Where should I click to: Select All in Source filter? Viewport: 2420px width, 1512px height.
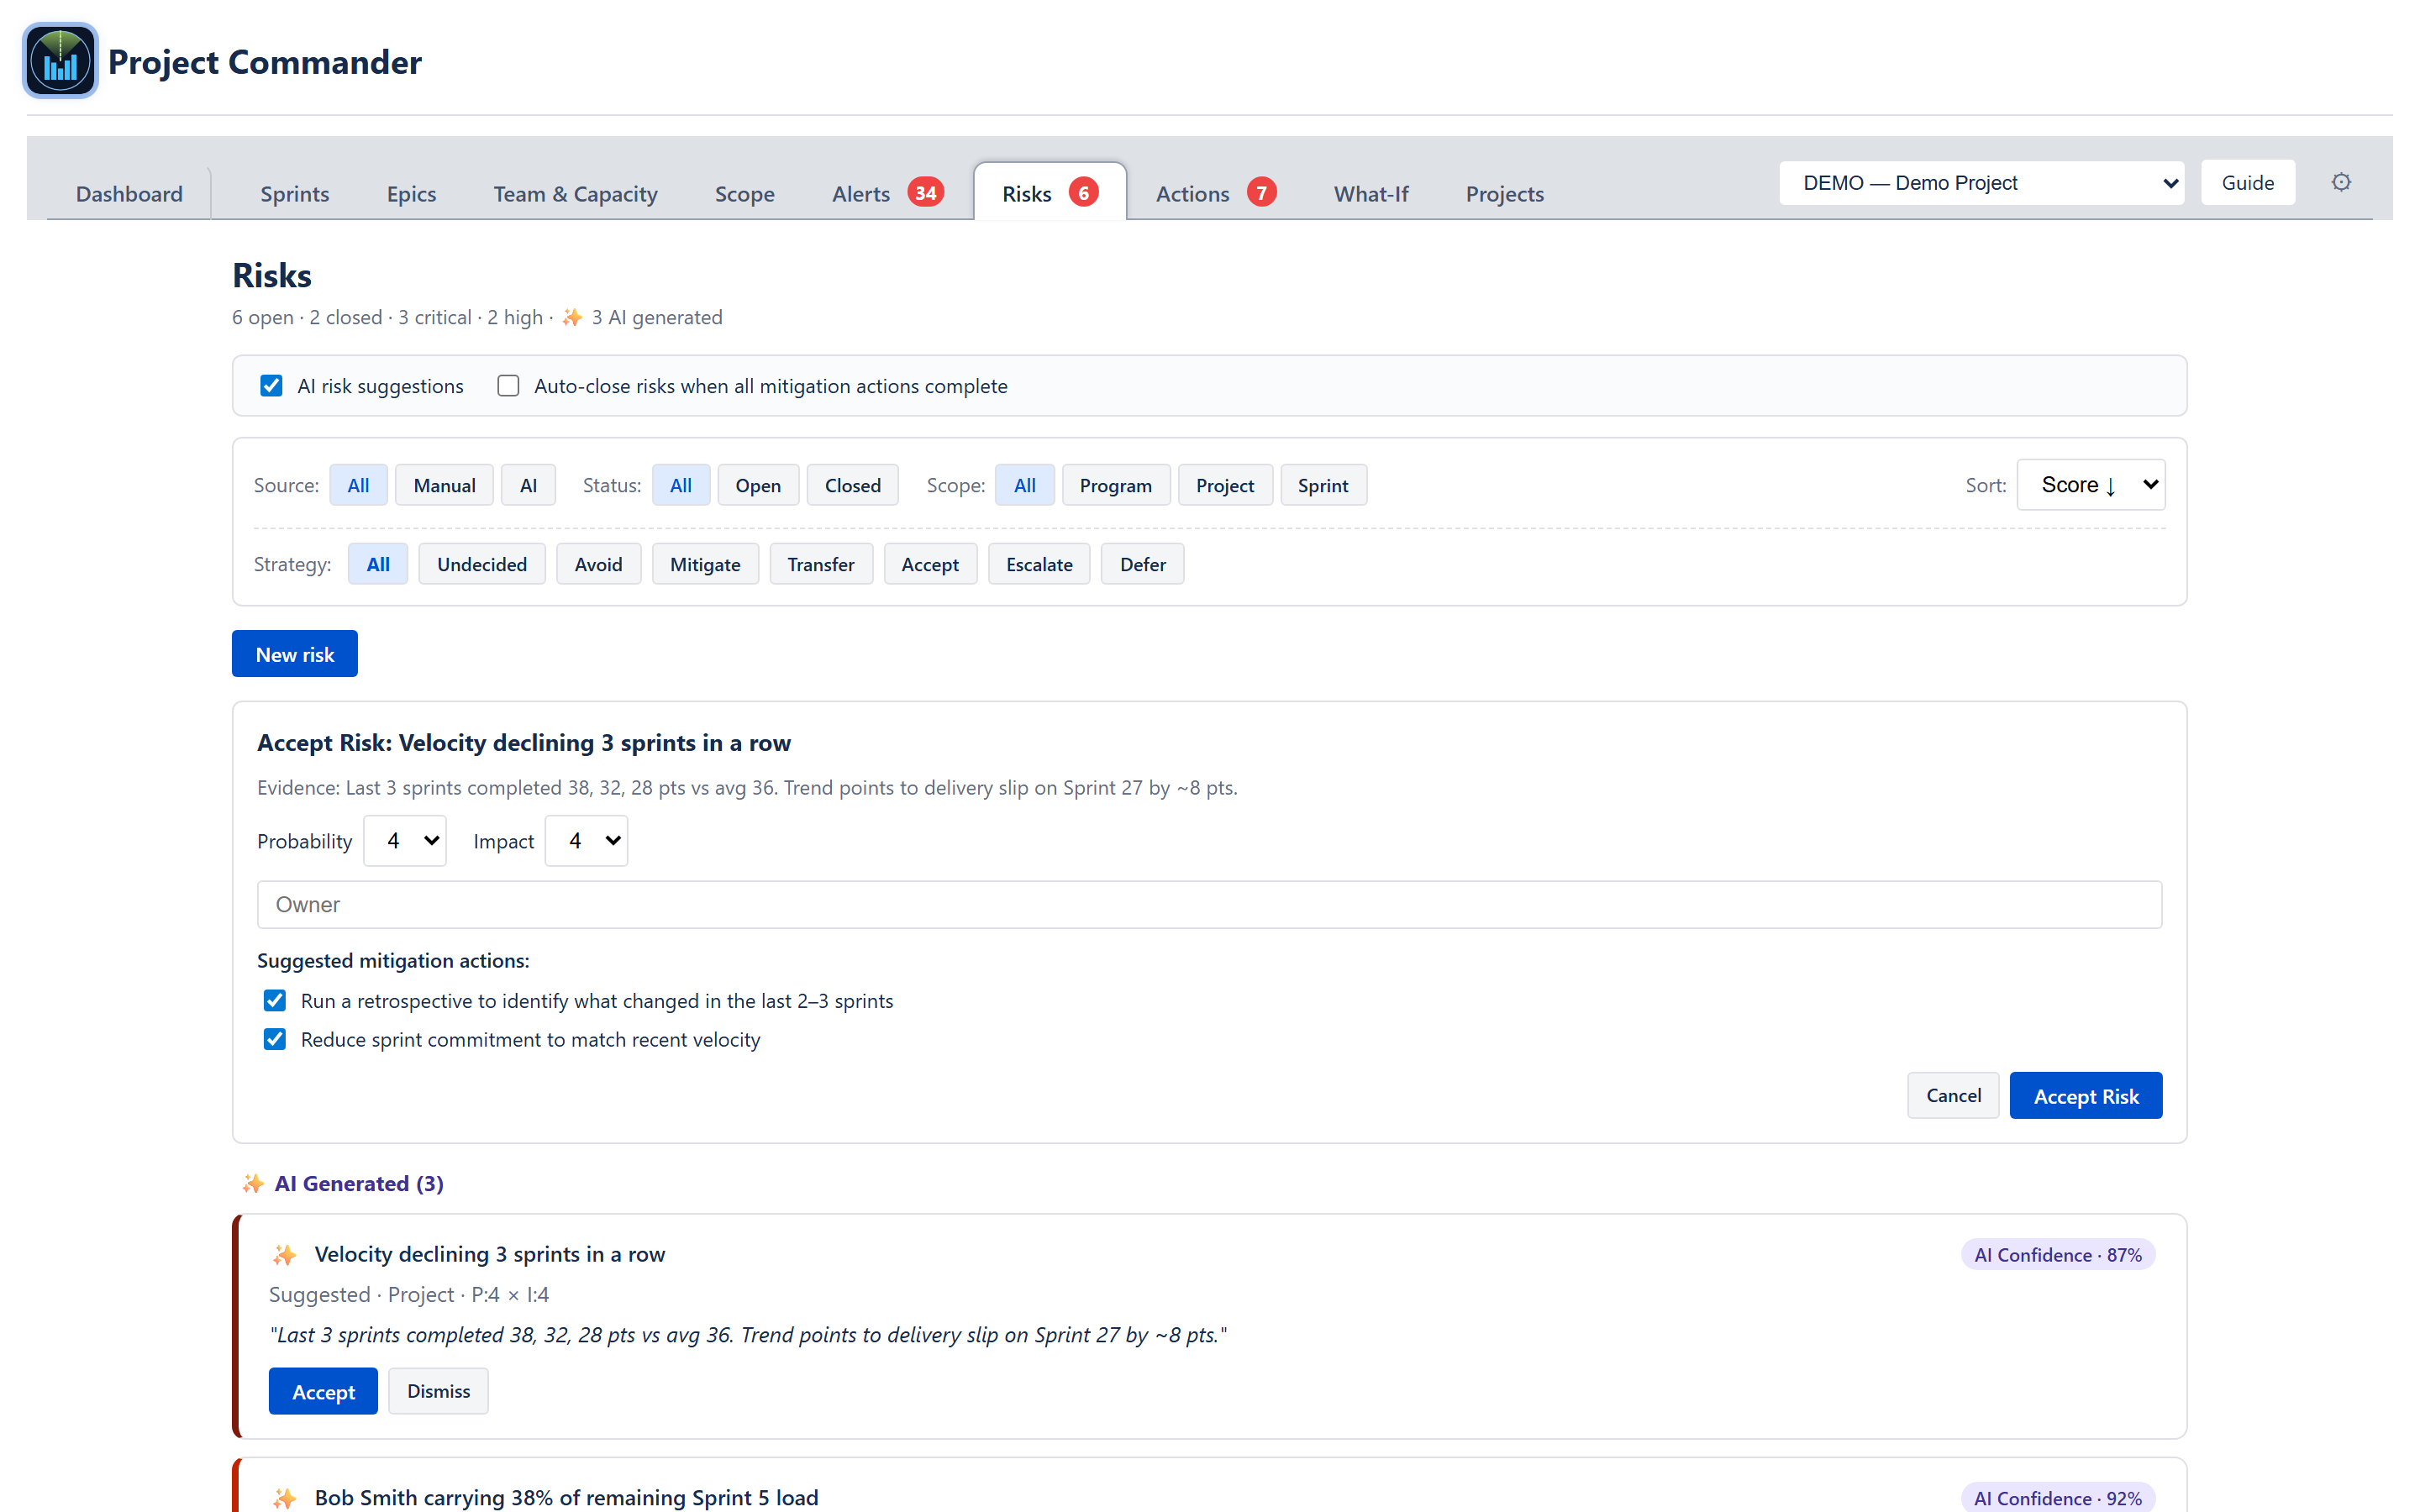(358, 485)
